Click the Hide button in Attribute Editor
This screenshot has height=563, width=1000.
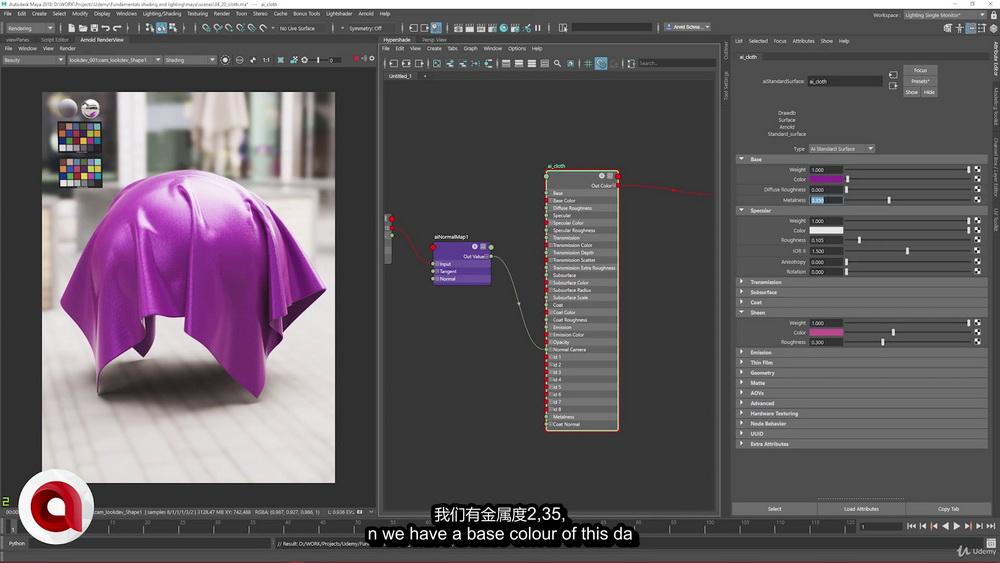click(x=929, y=92)
